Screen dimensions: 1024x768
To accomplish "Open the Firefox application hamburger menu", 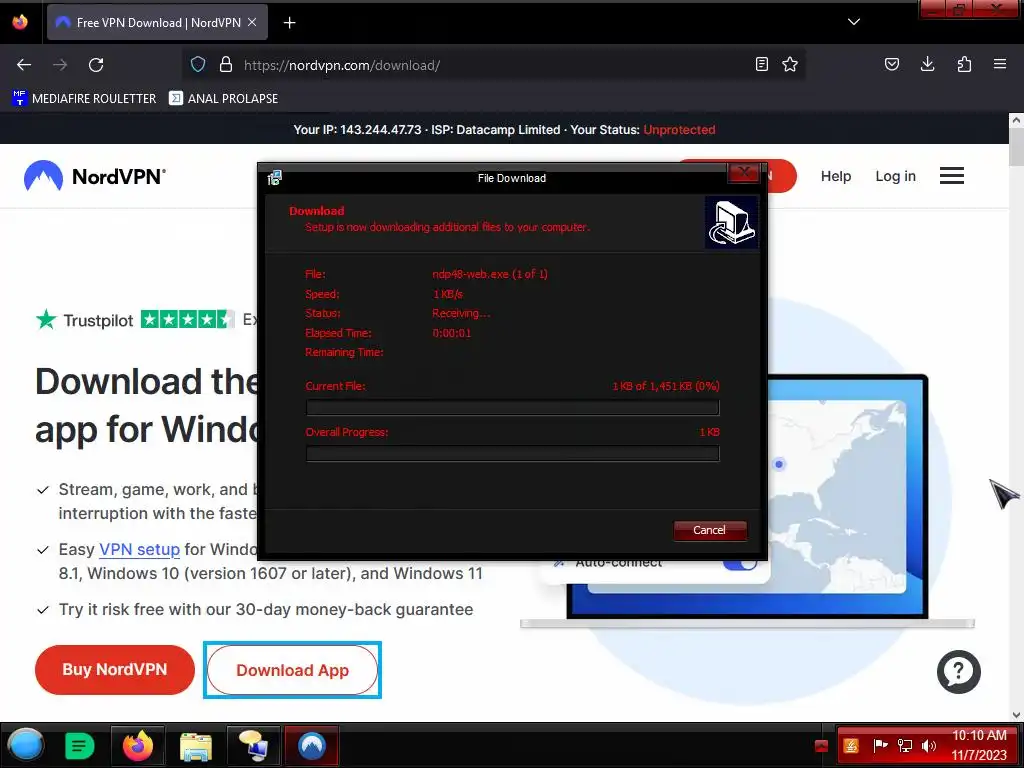I will click(1000, 65).
